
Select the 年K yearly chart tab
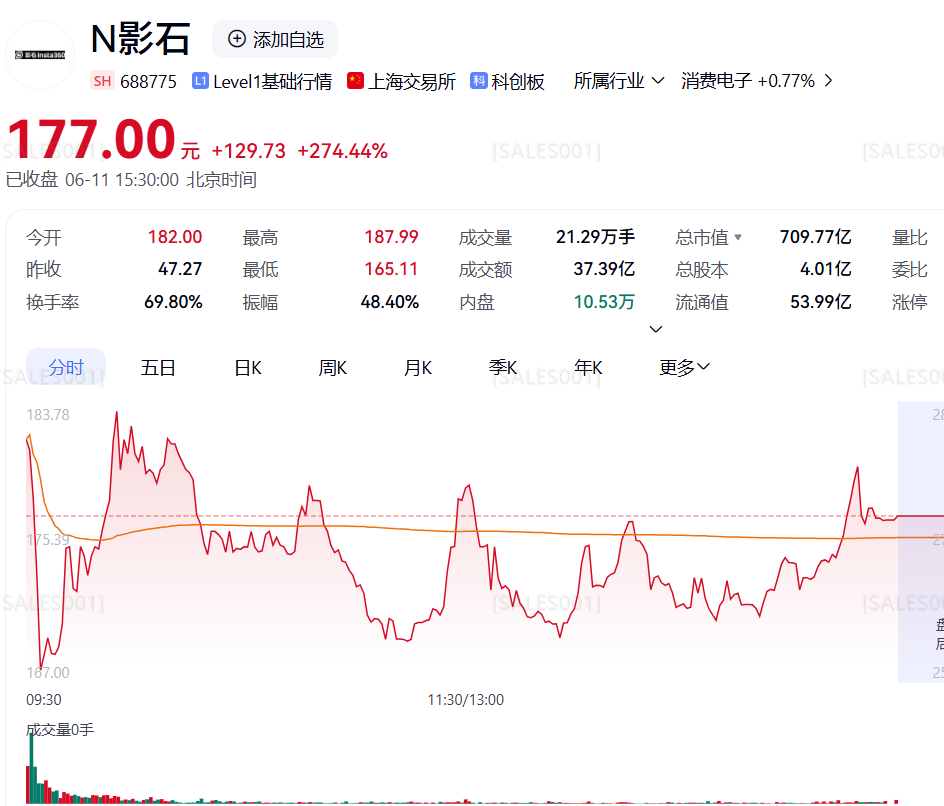589,368
